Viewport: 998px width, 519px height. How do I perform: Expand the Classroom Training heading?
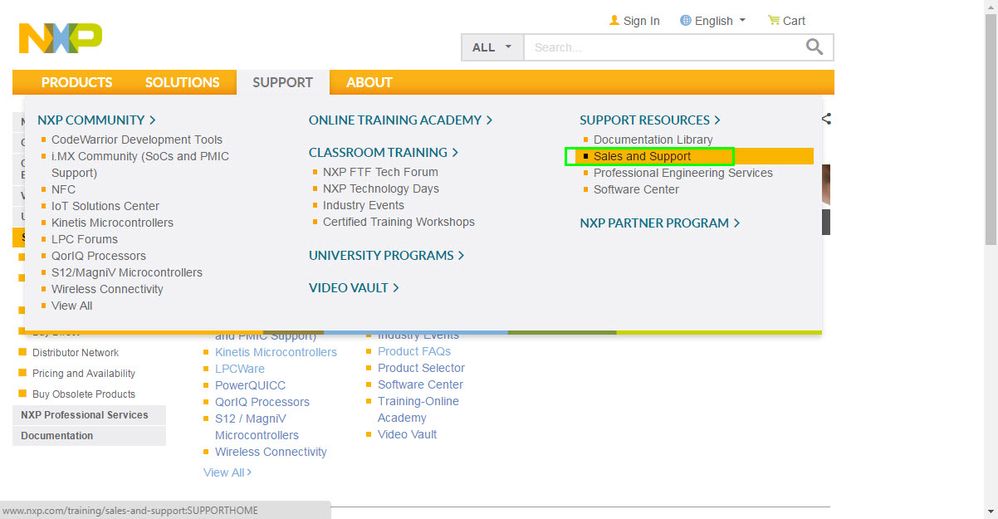point(383,152)
